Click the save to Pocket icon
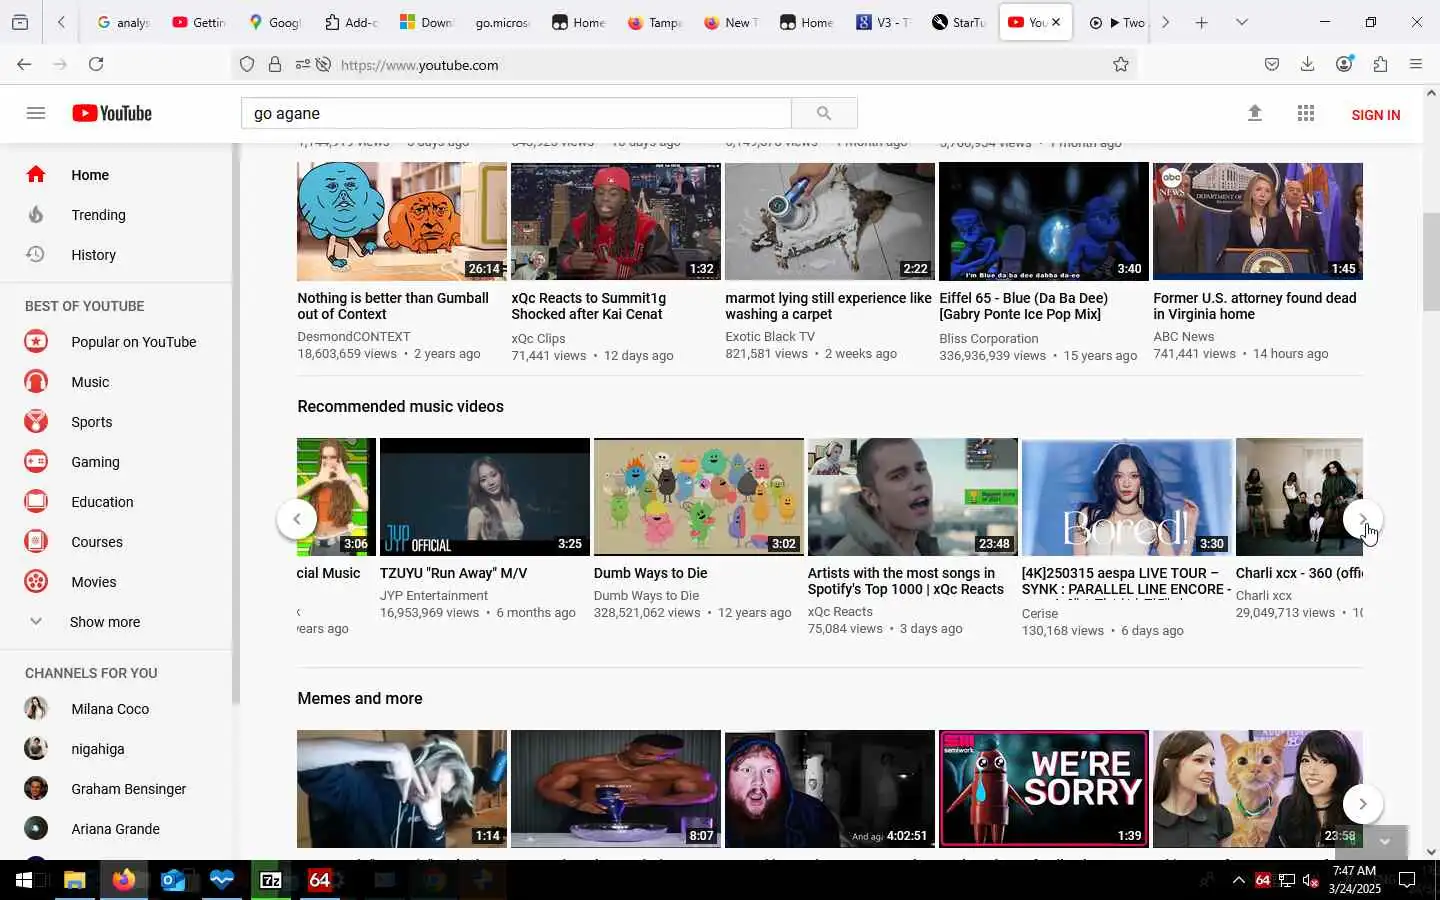 click(1272, 64)
